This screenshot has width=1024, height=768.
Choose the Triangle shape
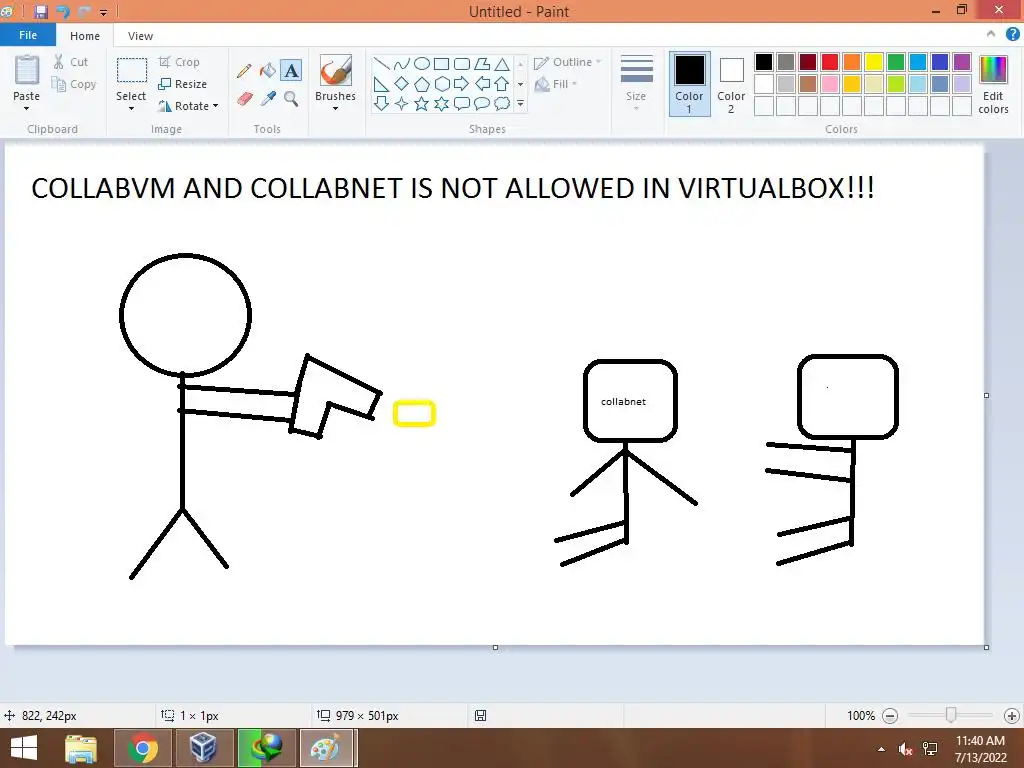coord(502,63)
